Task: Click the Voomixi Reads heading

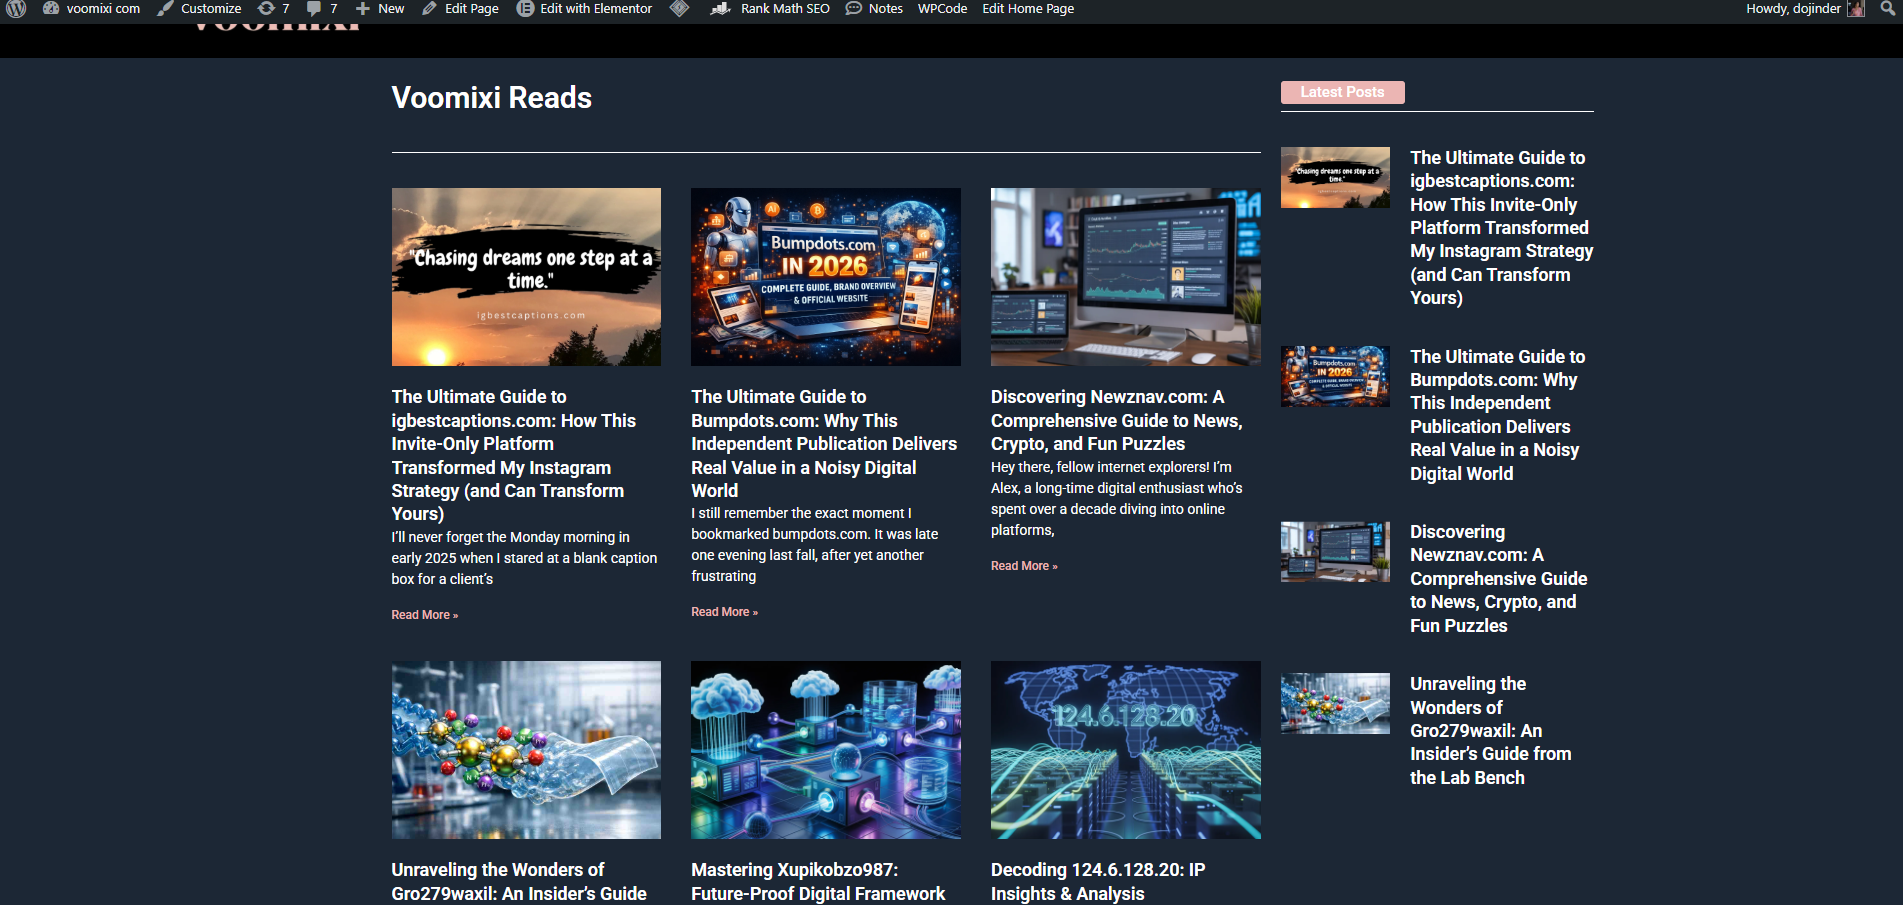Action: point(492,98)
